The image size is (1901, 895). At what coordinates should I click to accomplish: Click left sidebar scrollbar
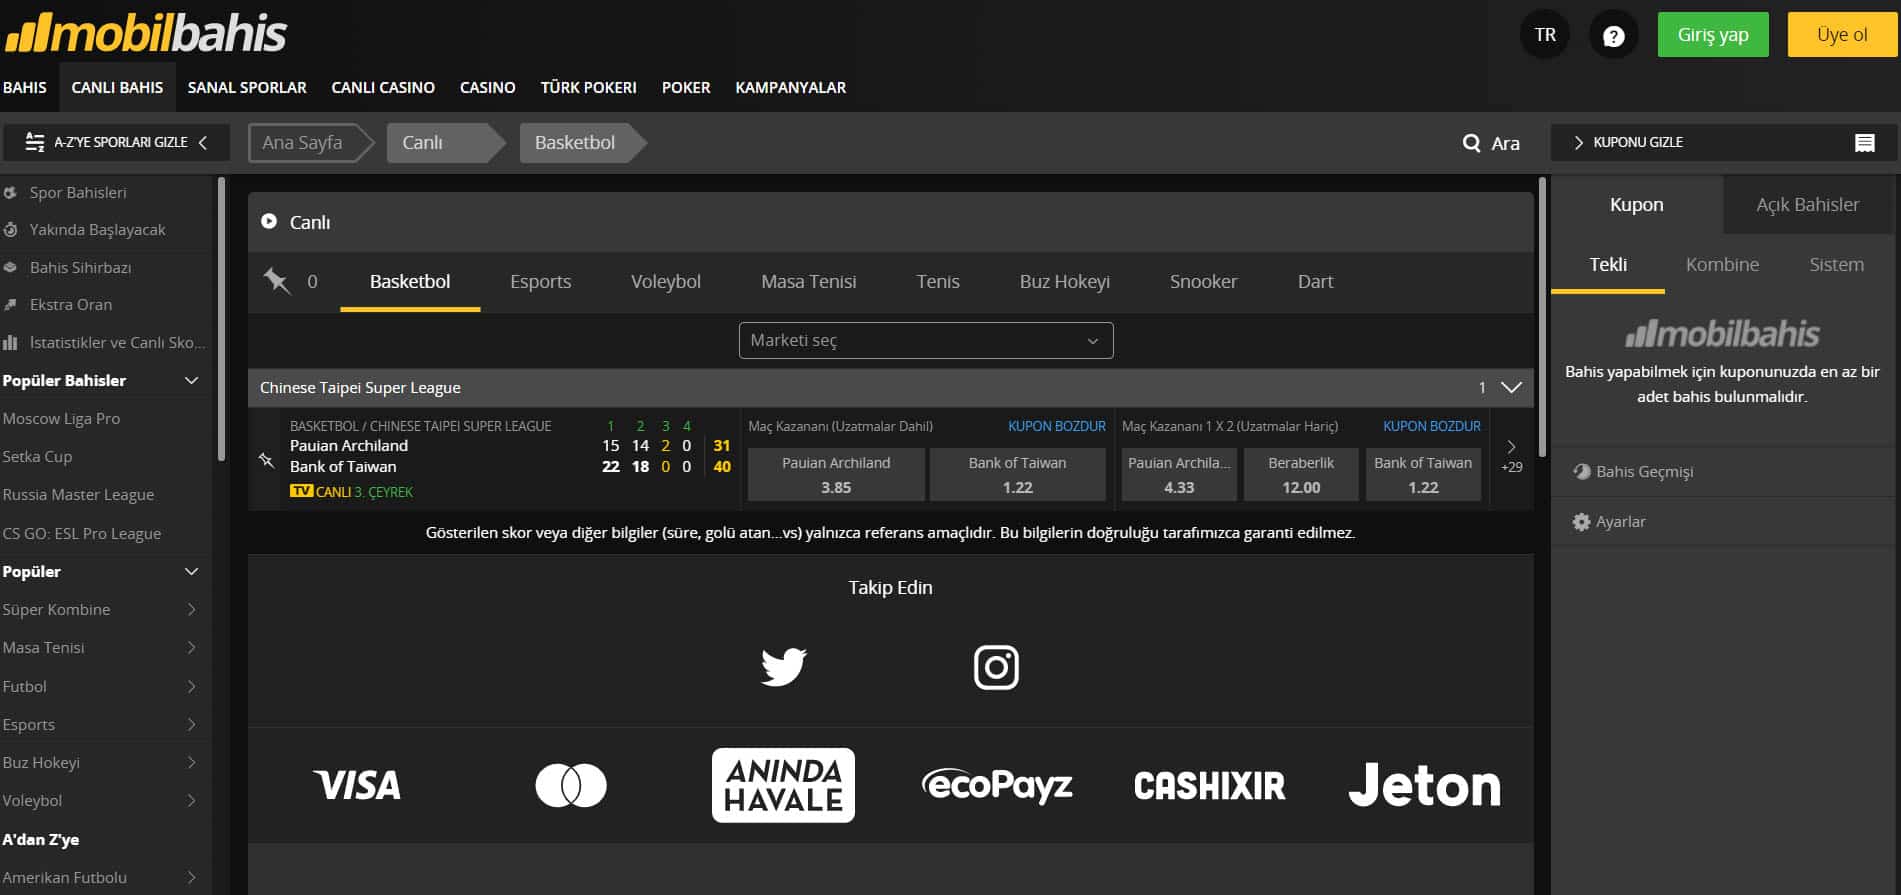pyautogui.click(x=221, y=319)
